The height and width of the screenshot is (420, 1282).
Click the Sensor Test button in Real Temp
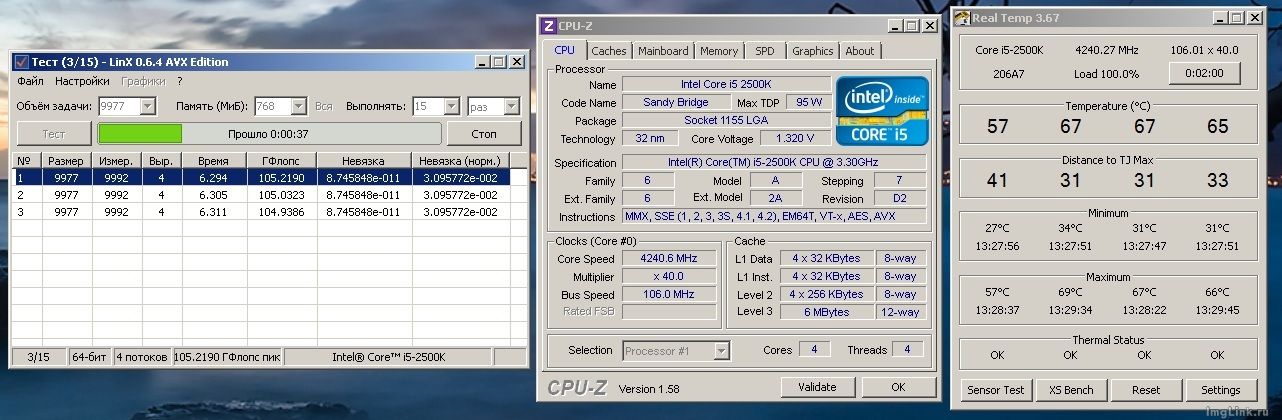(997, 390)
